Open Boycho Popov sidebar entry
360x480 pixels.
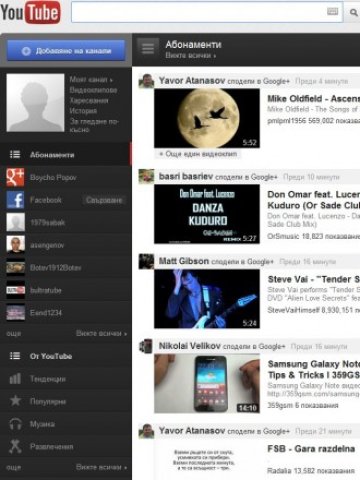pyautogui.click(x=53, y=177)
